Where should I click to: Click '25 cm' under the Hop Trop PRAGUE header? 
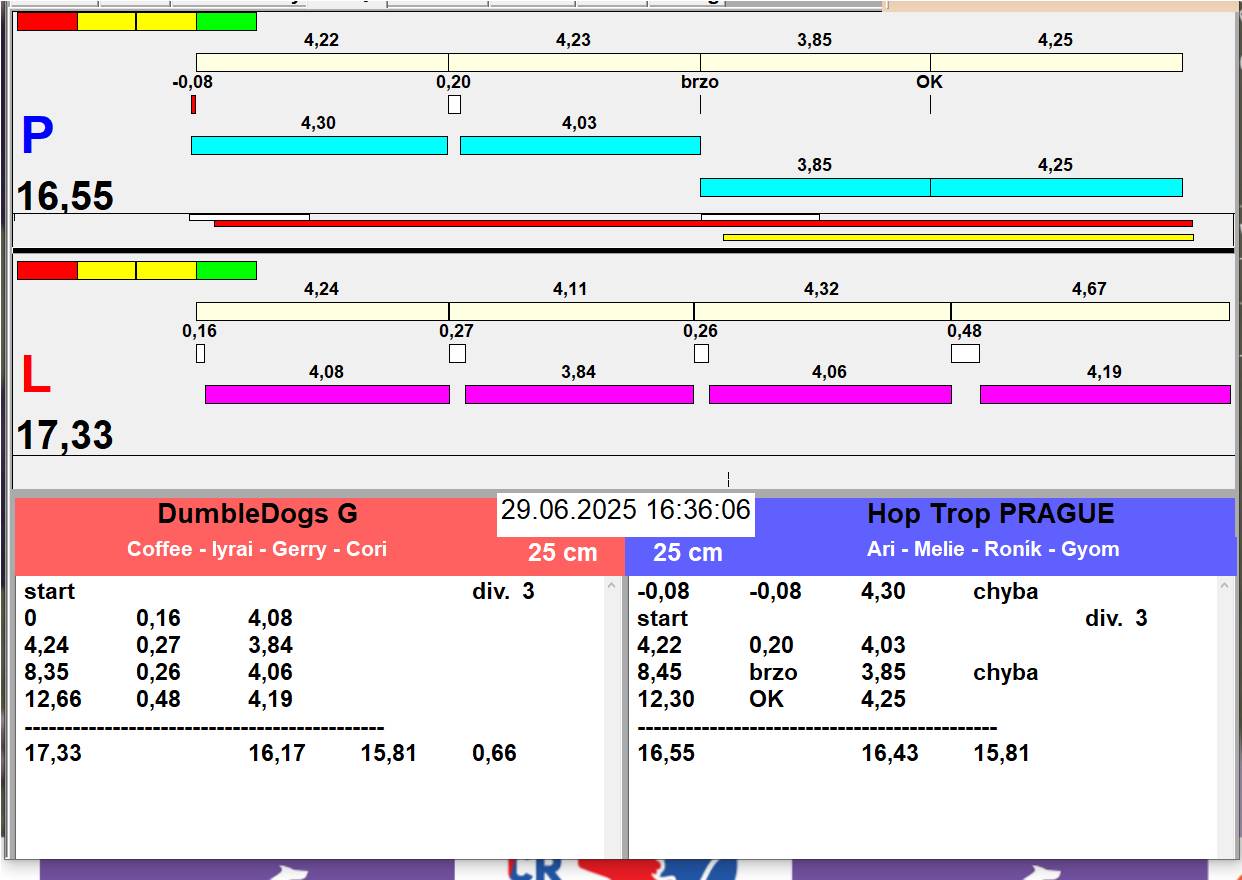(x=688, y=552)
